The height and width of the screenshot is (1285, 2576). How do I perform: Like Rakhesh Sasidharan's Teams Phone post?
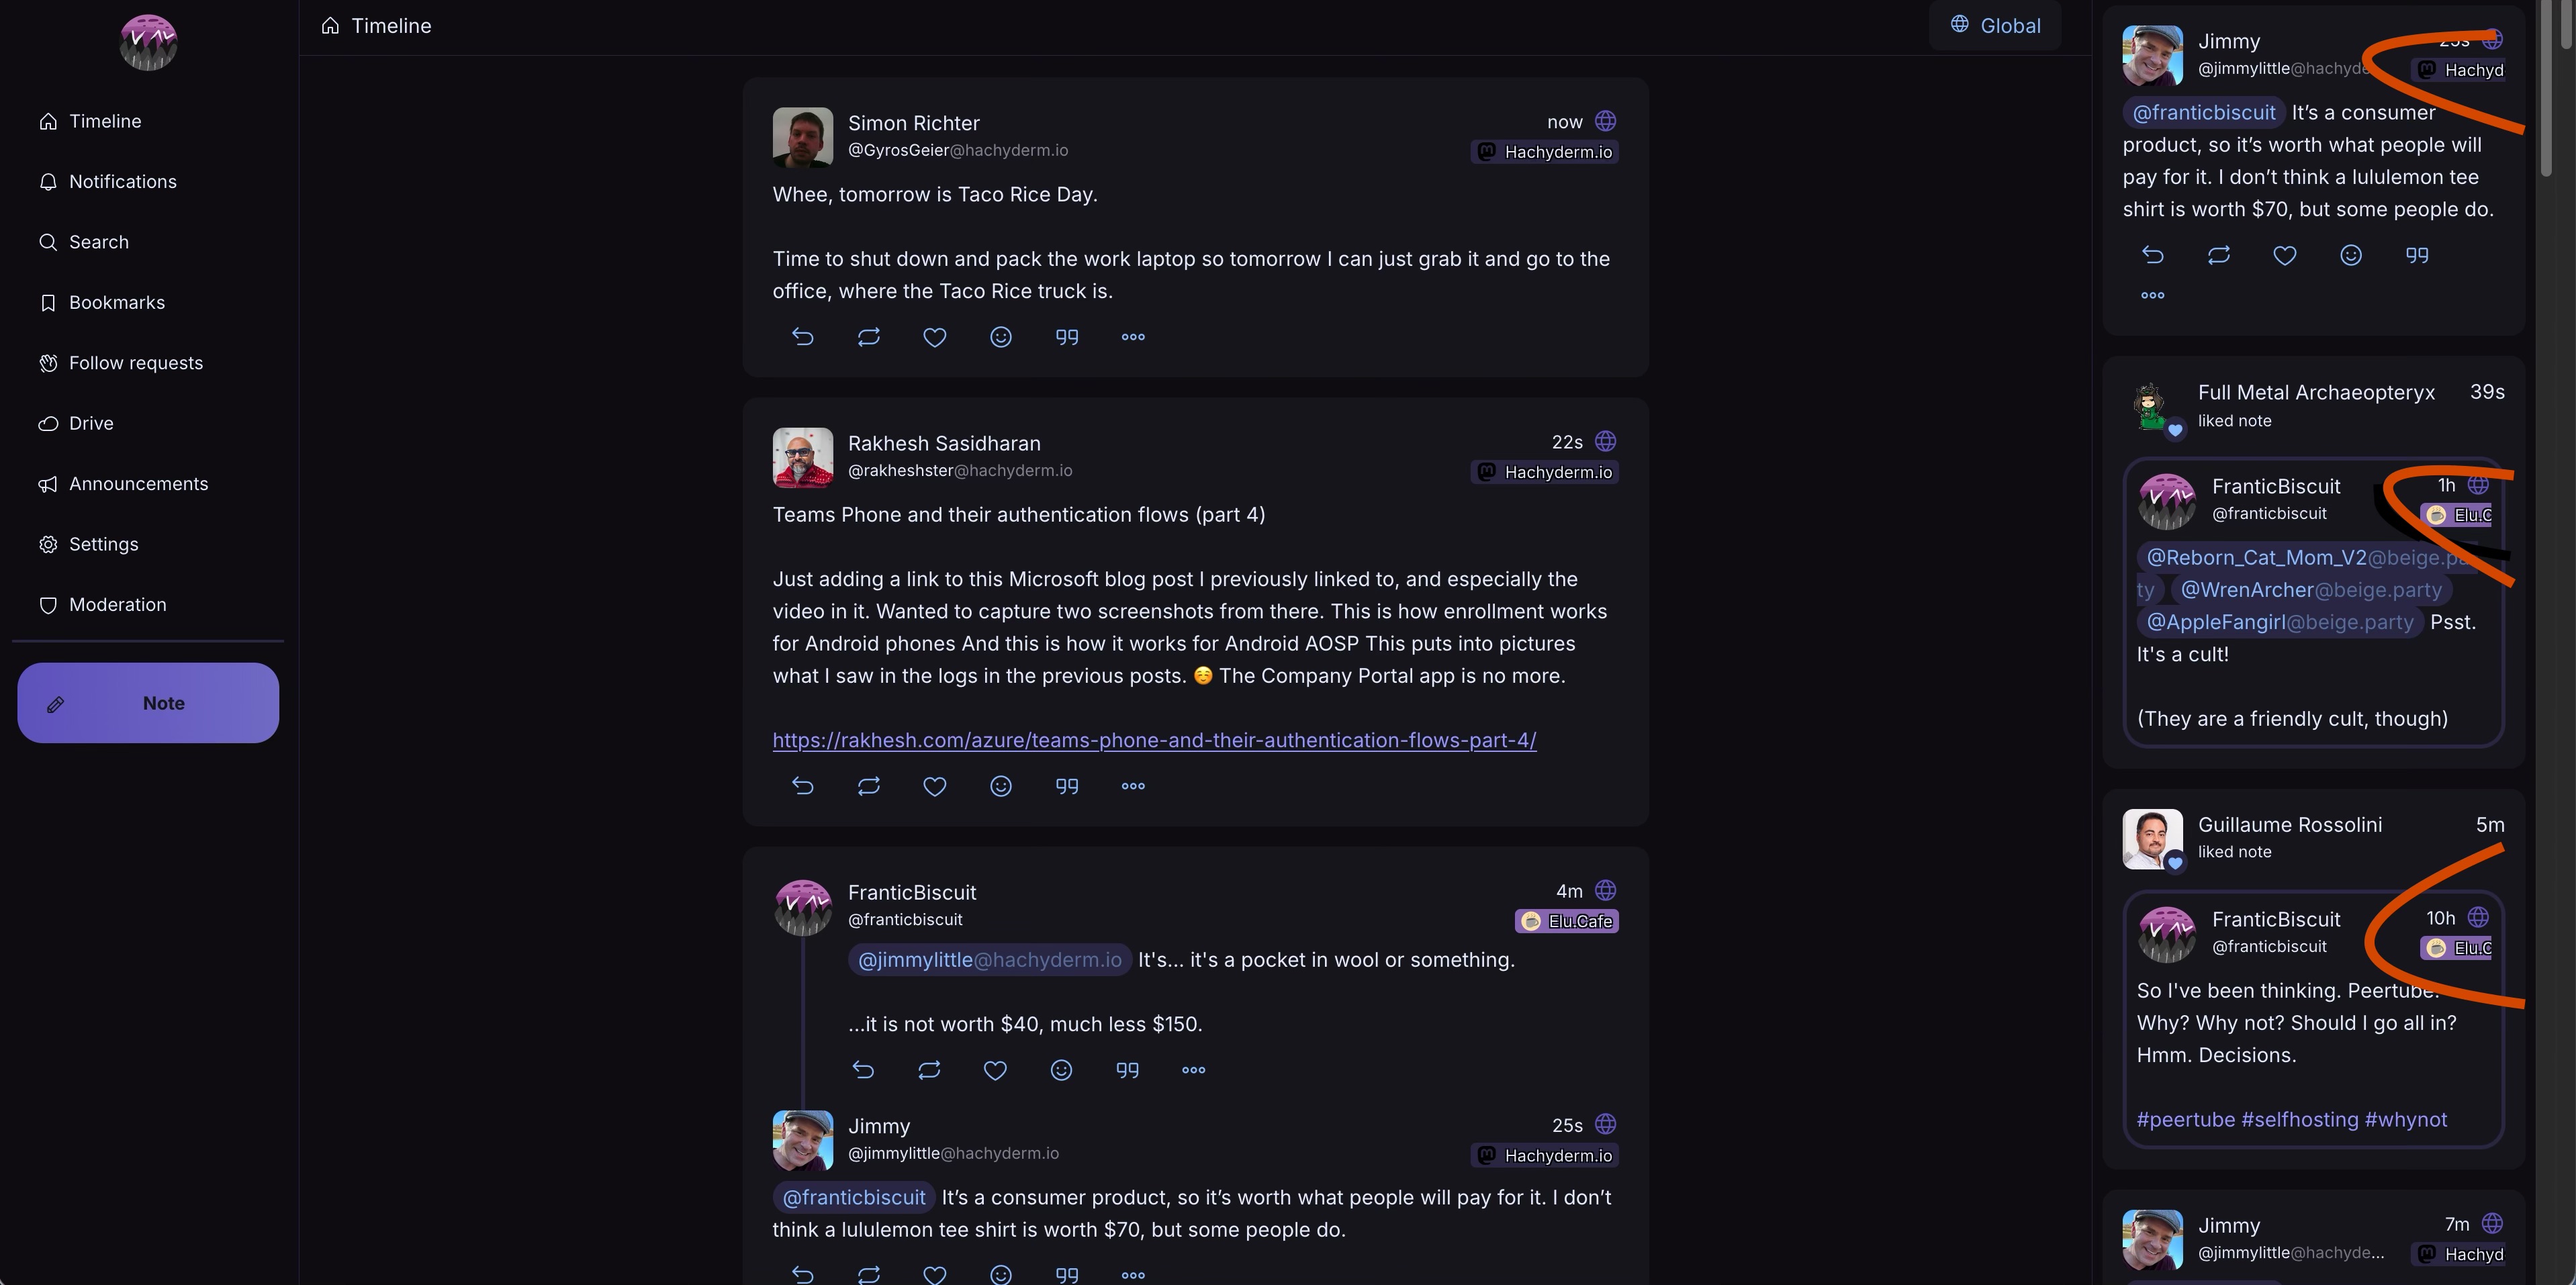(x=934, y=786)
